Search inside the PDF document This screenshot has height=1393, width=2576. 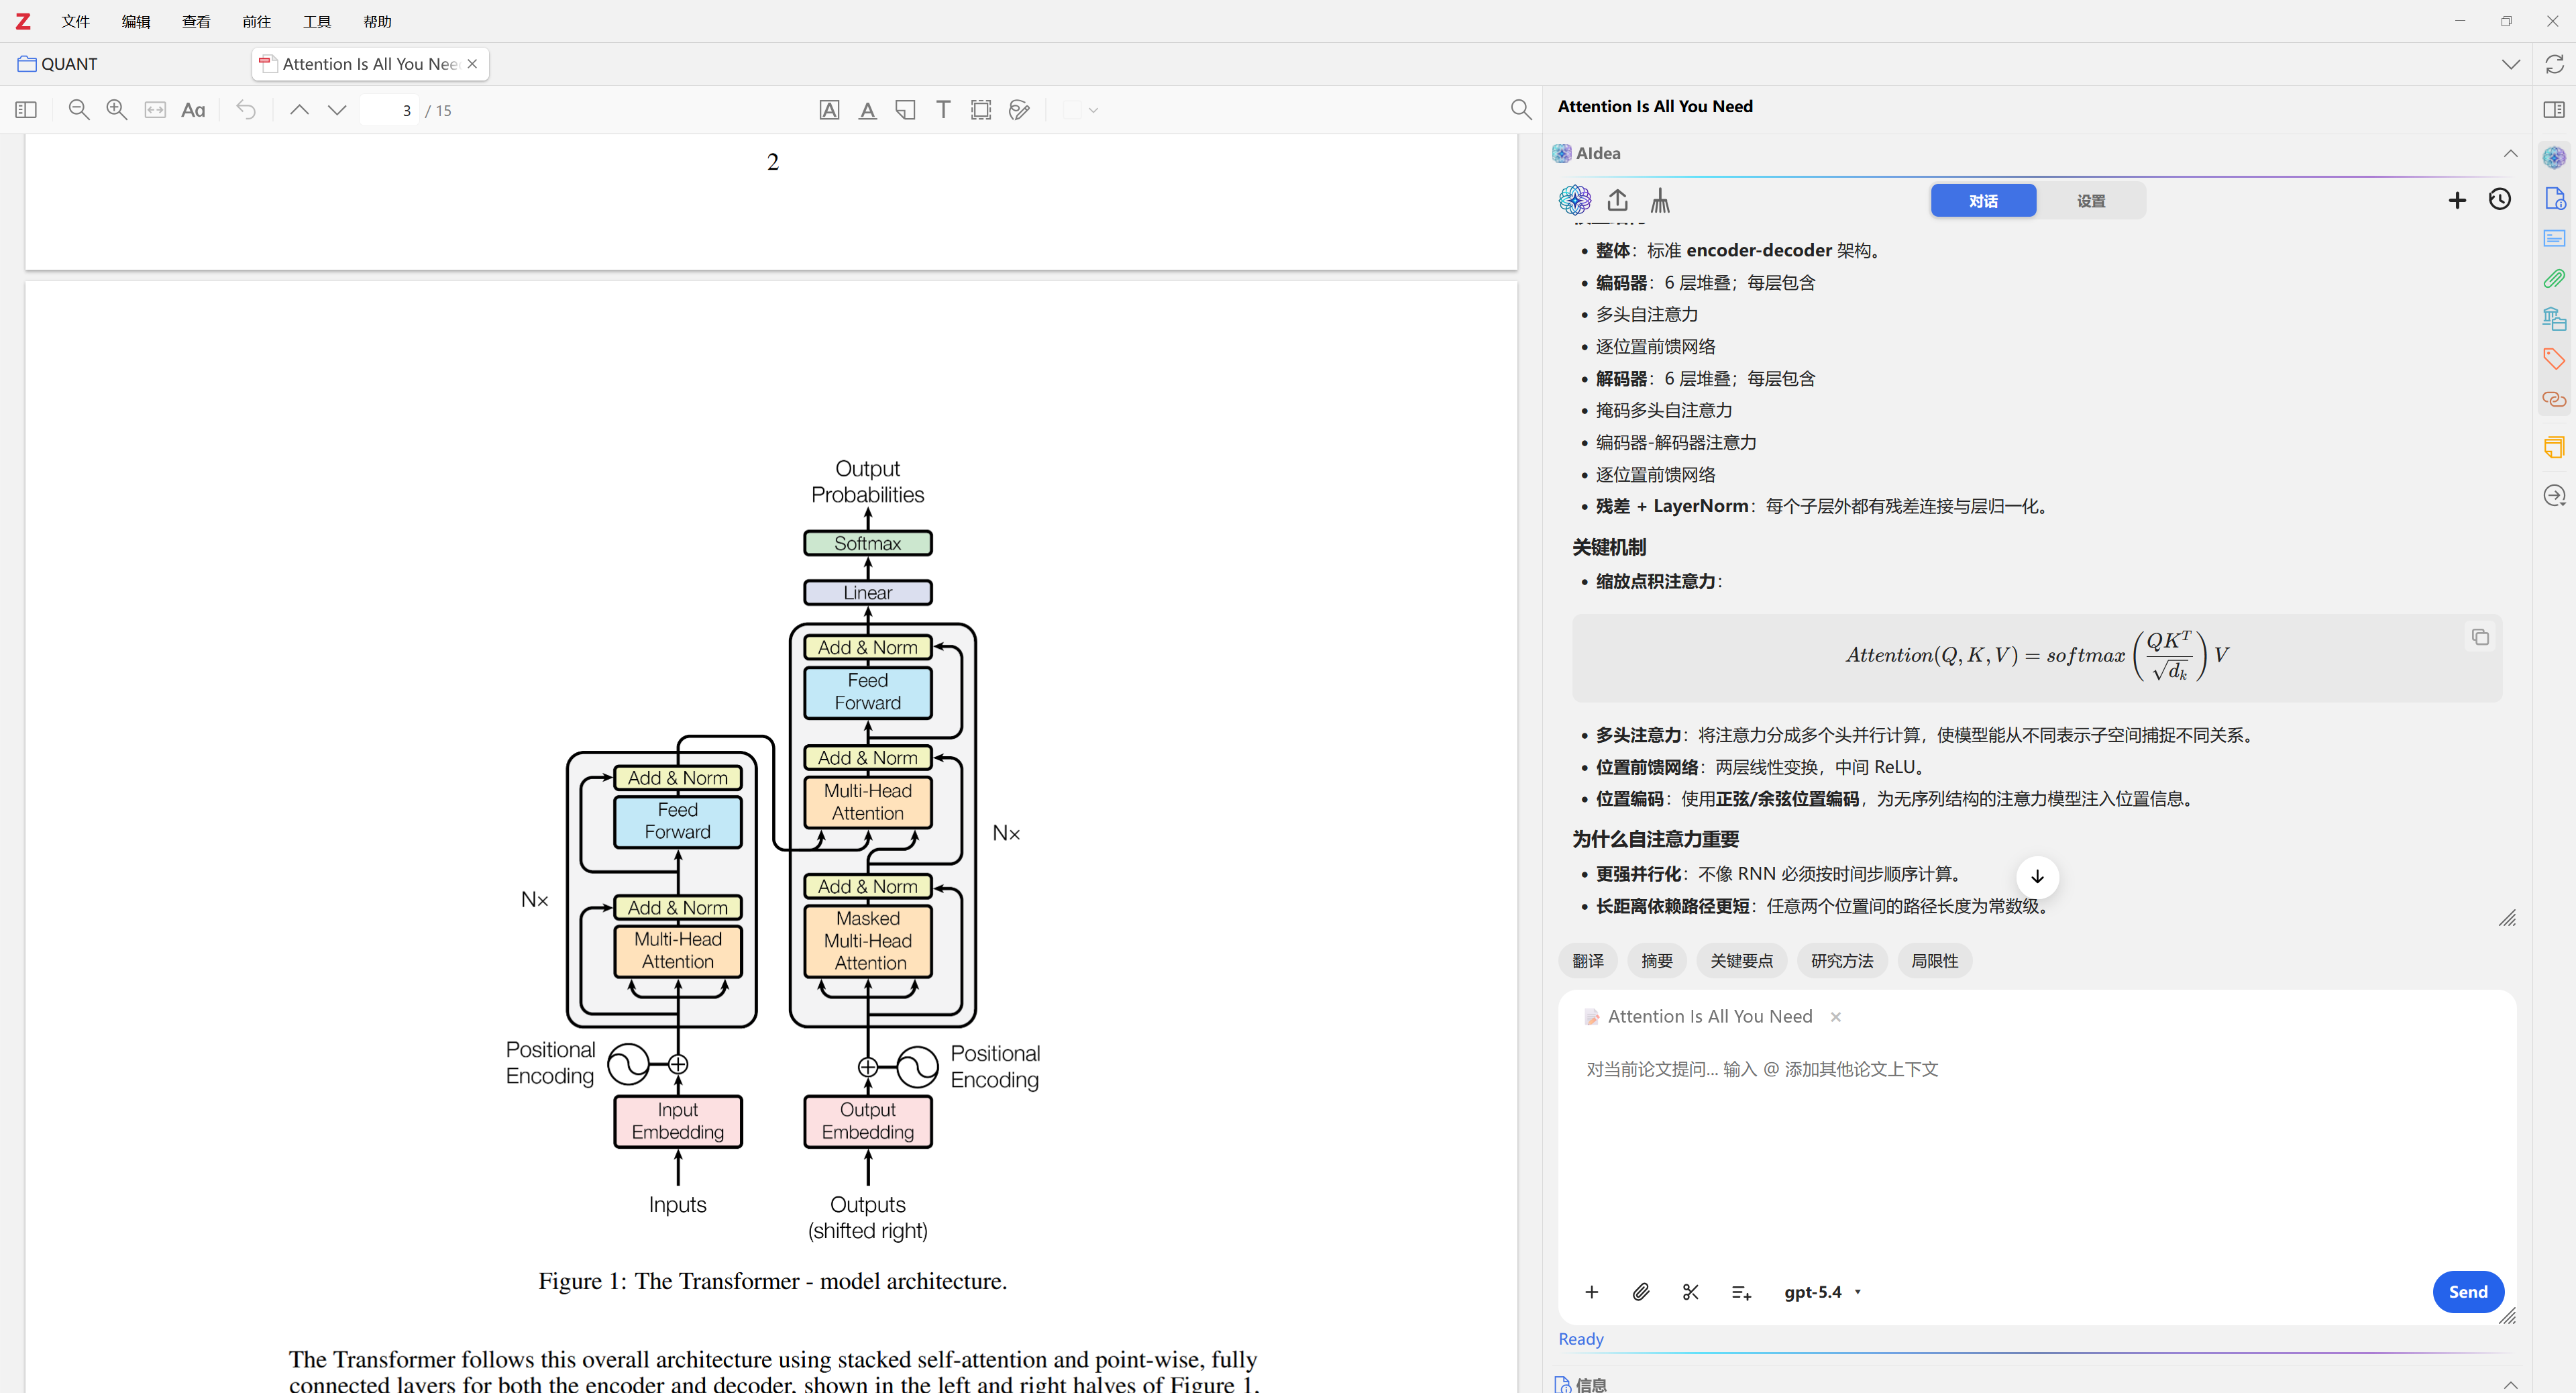coord(1521,110)
